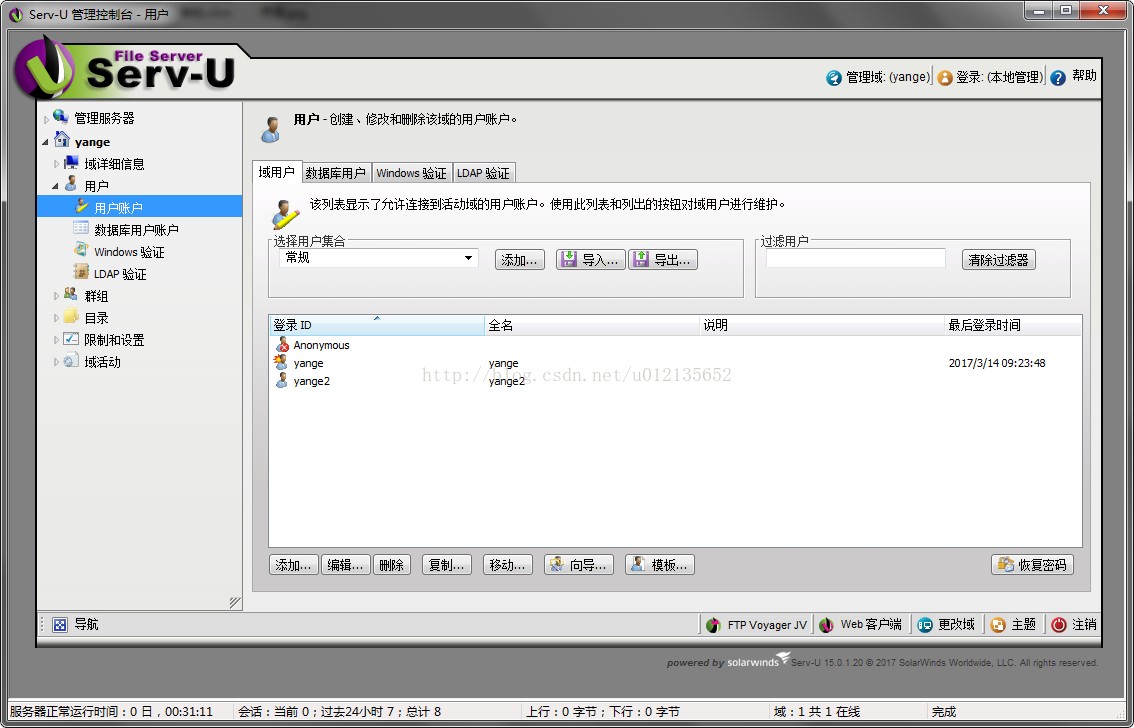Open the 选择用户集合 dropdown showing 常规
The width and height of the screenshot is (1134, 728).
379,258
